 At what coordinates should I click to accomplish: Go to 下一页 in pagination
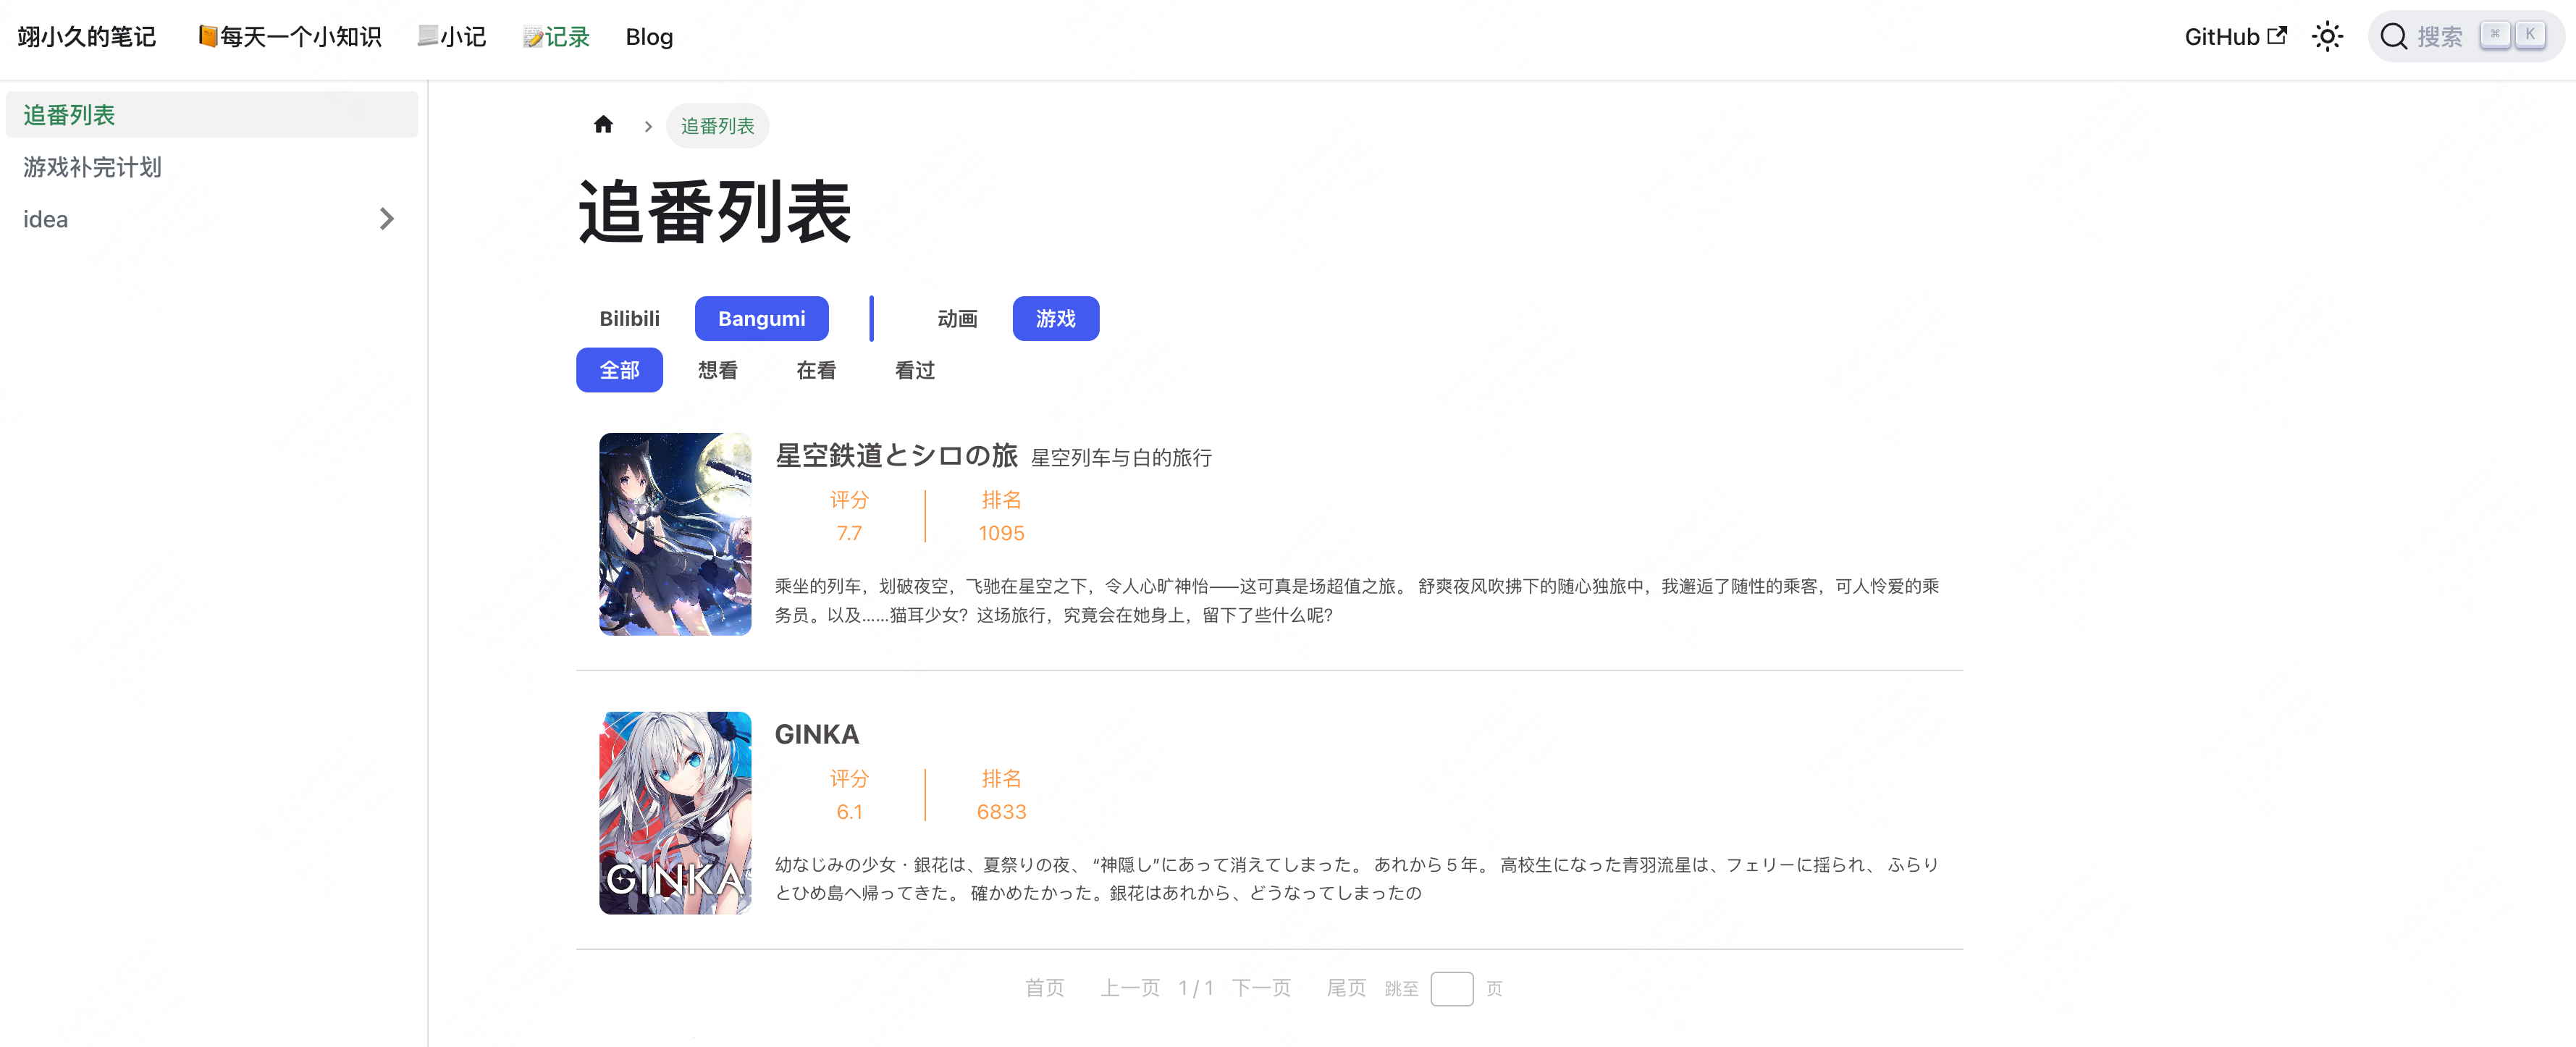tap(1261, 988)
